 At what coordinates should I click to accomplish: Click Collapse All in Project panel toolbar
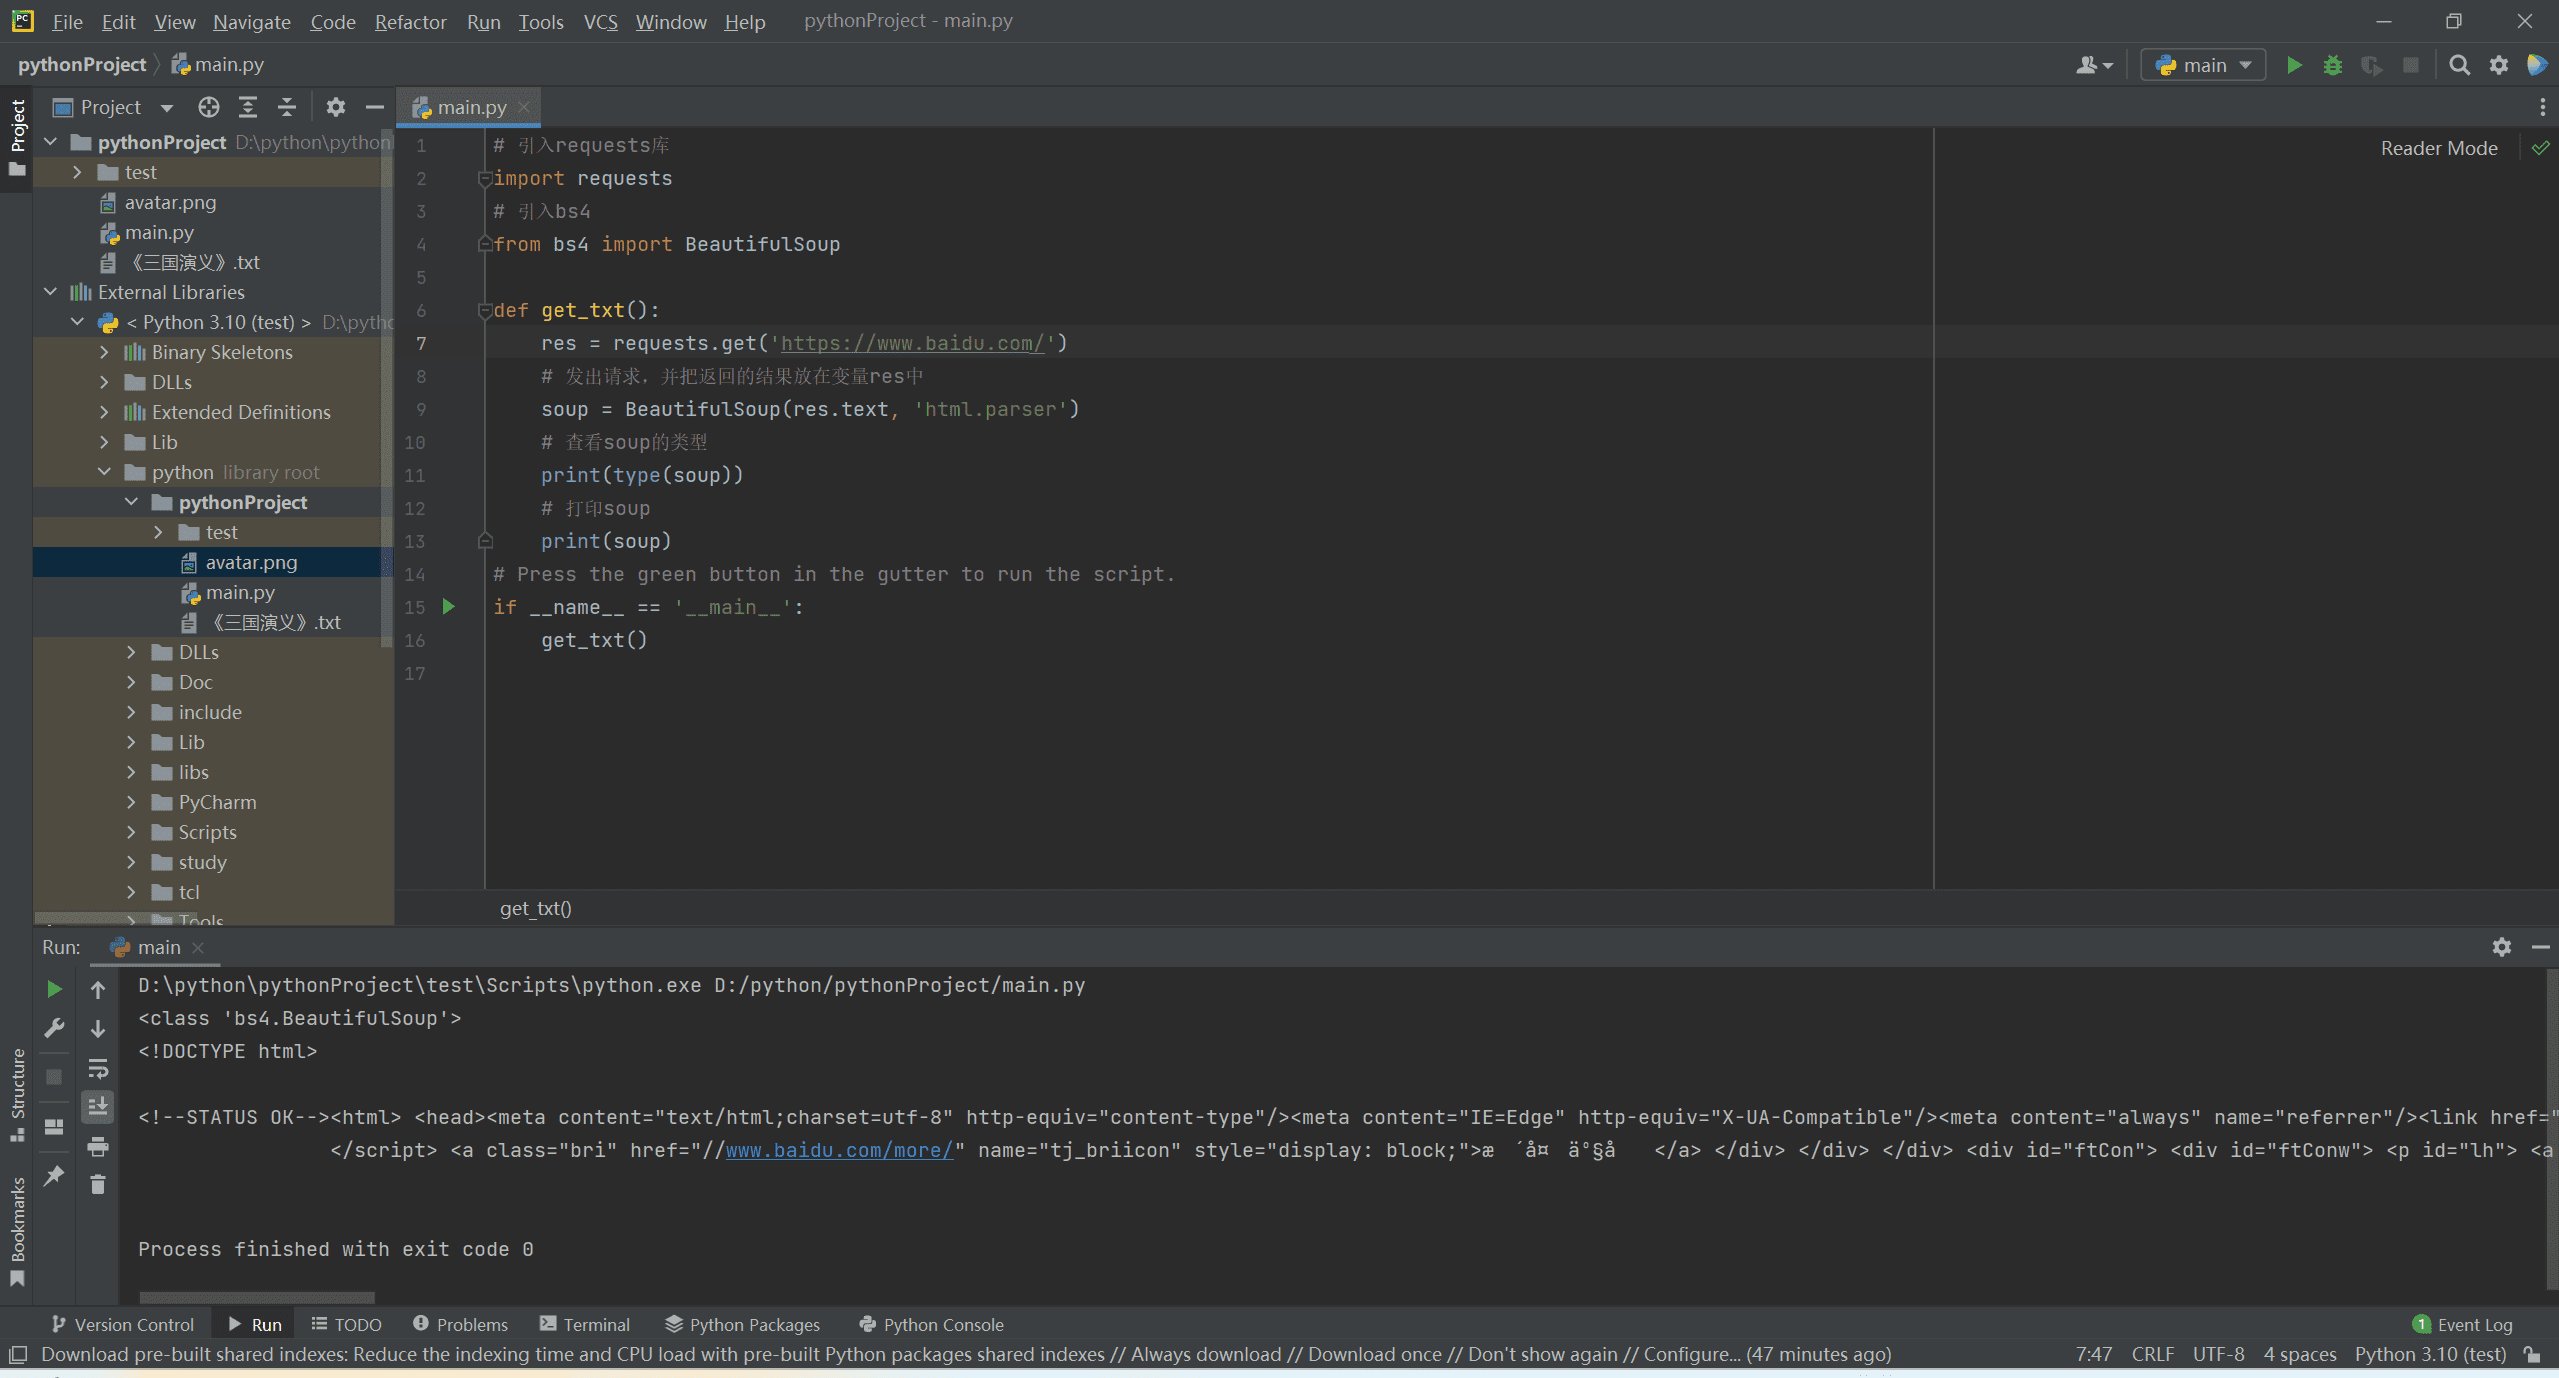point(287,107)
